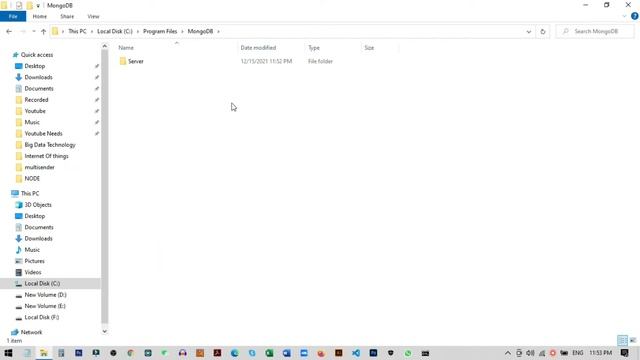This screenshot has width=640, height=360.
Task: Open Pictures under This PC
Action: click(34, 261)
